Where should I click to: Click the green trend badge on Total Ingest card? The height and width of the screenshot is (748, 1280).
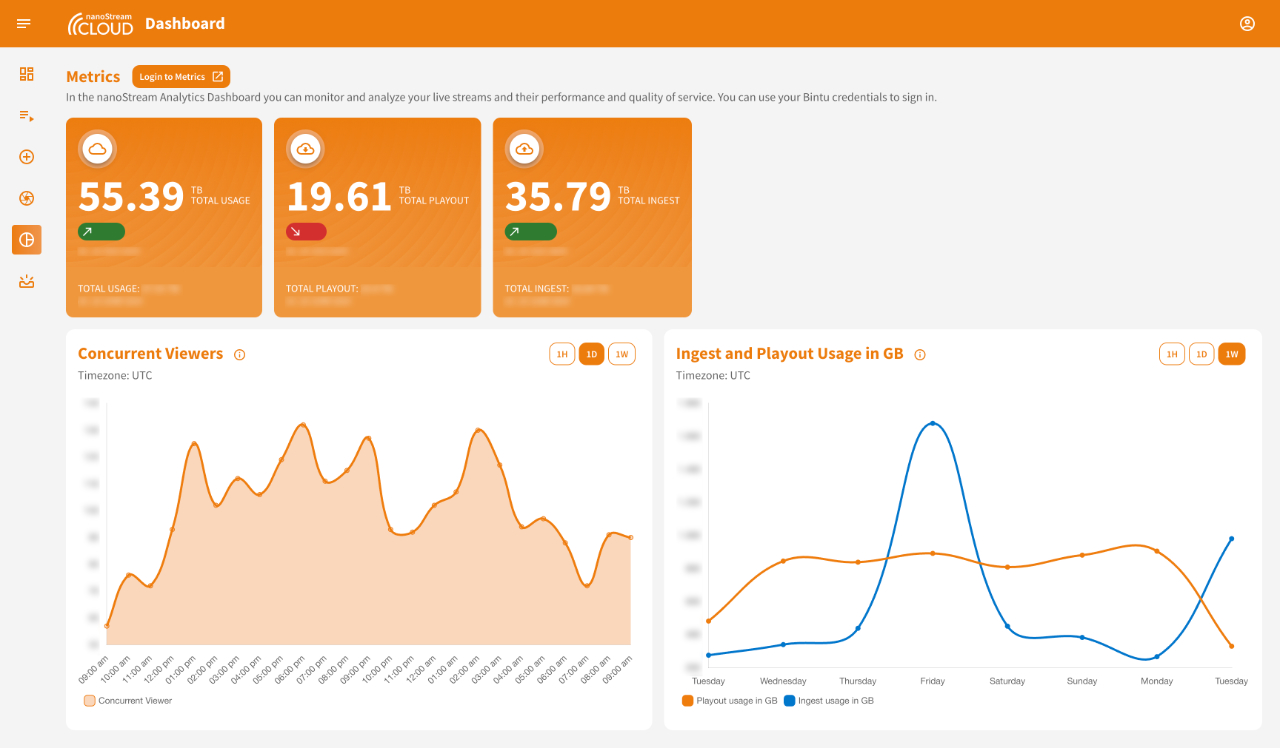pos(531,232)
